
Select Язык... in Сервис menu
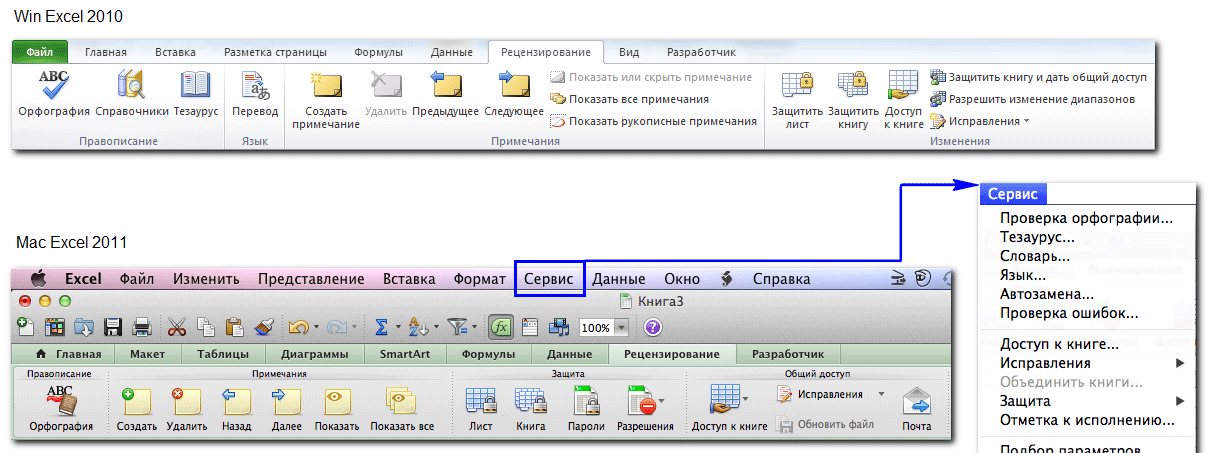pos(1022,275)
